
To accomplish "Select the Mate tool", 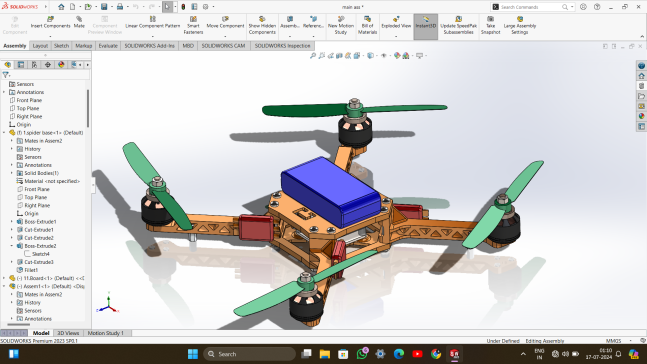I will 79,22.
